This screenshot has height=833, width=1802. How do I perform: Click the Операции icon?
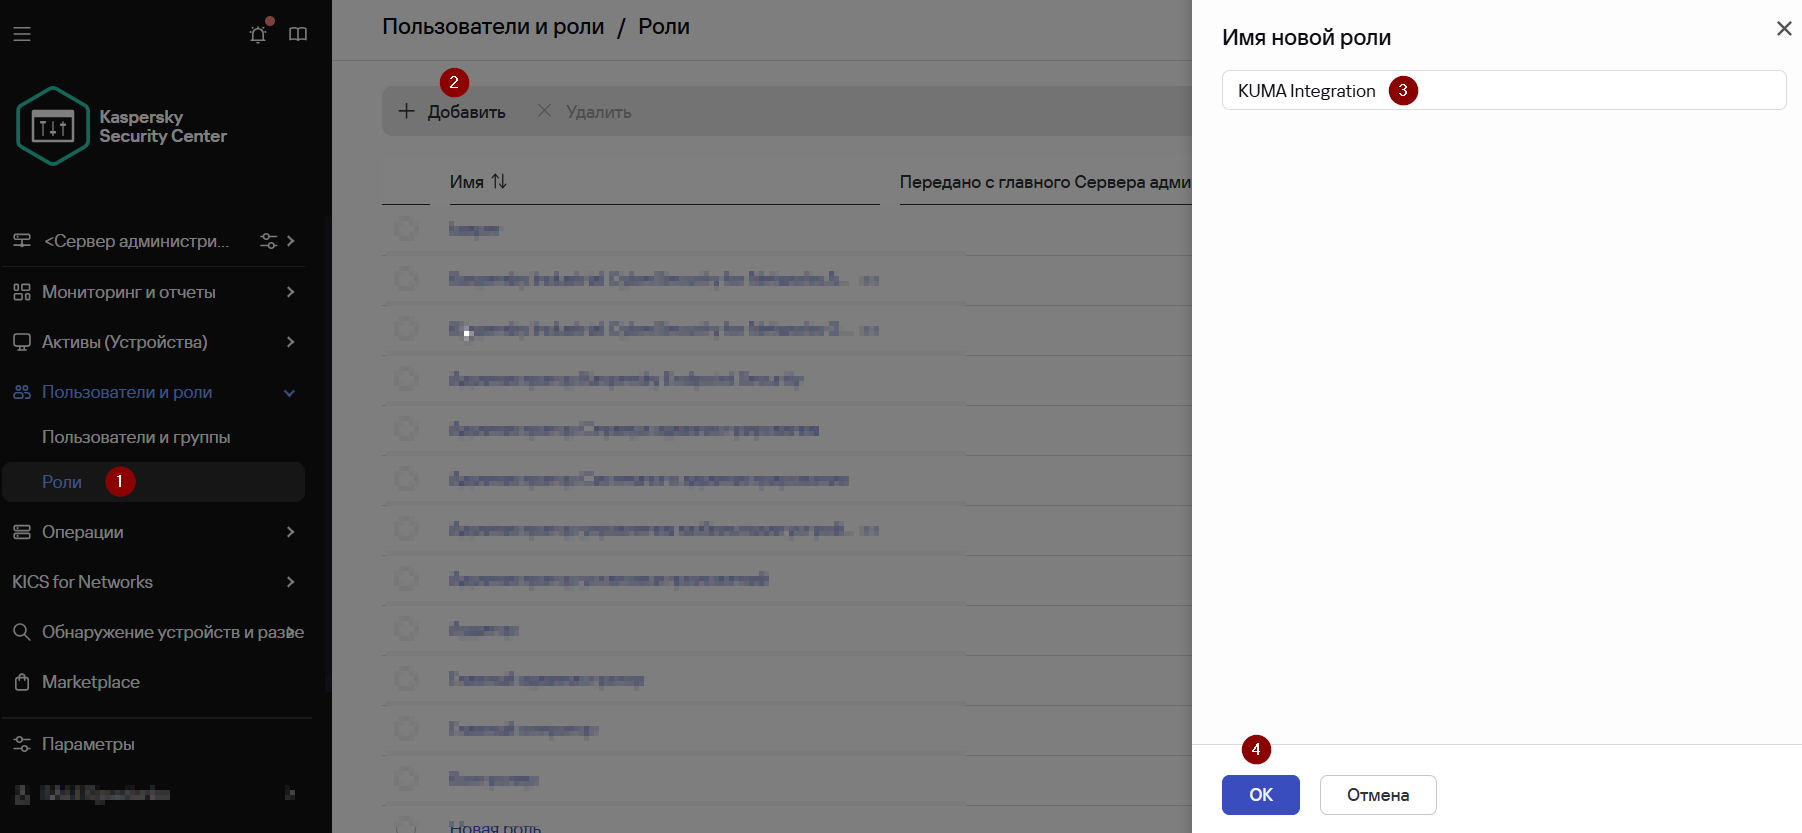coord(22,532)
